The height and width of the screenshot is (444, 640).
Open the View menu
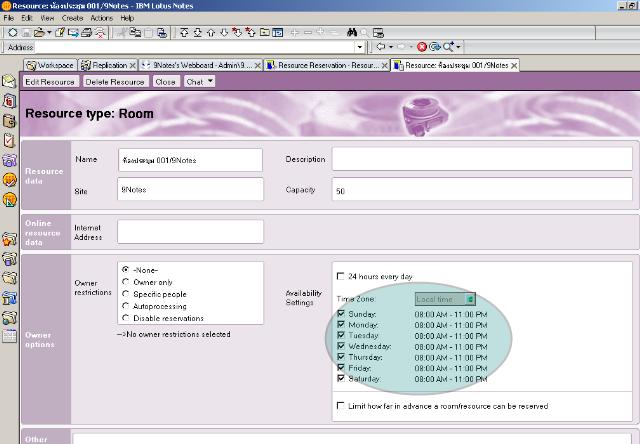(47, 18)
